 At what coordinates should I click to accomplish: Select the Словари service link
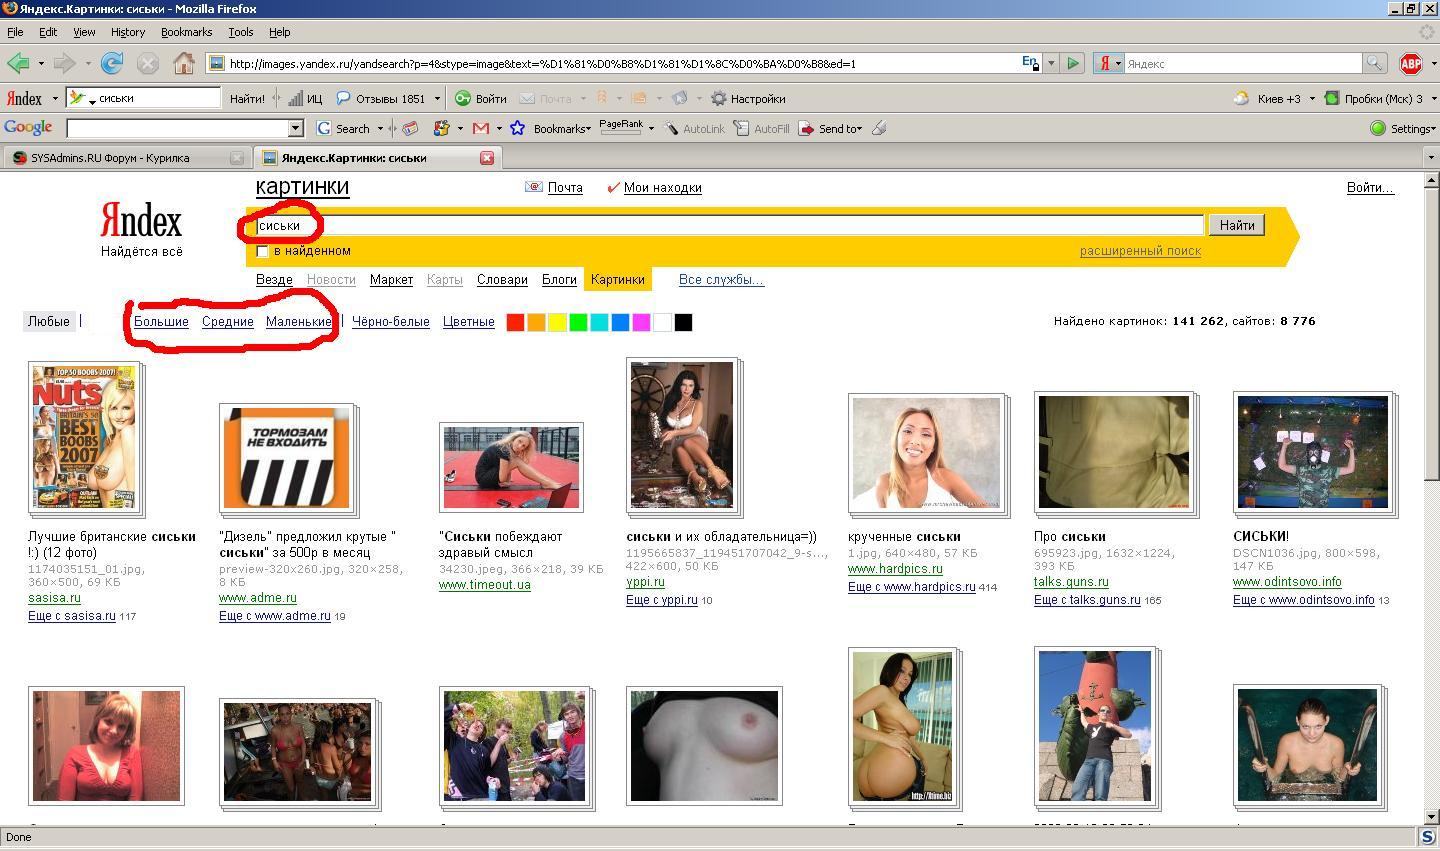[x=502, y=280]
